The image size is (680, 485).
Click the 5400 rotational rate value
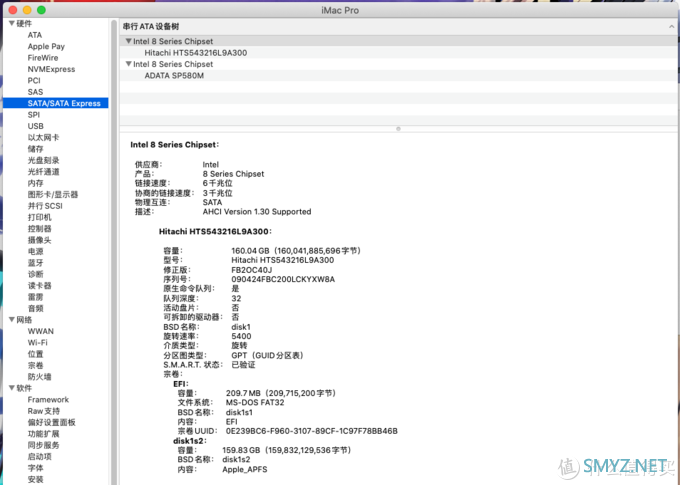(241, 336)
